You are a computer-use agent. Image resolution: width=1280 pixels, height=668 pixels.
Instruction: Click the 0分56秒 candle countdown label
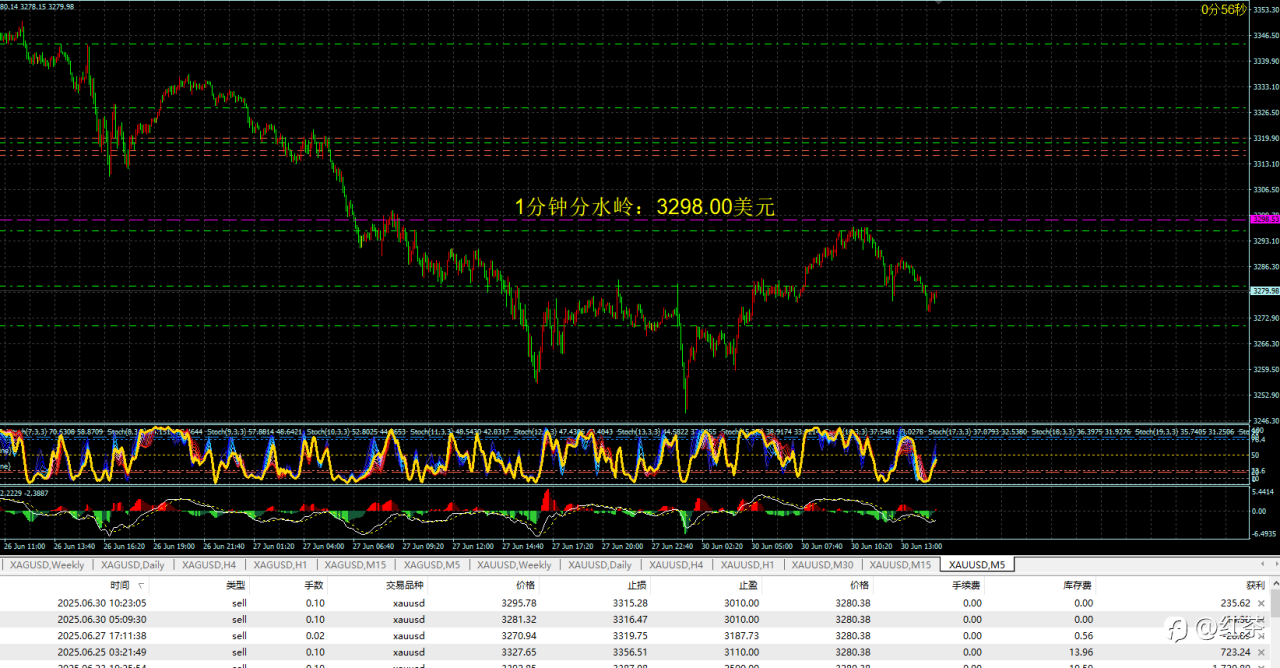(1224, 9)
